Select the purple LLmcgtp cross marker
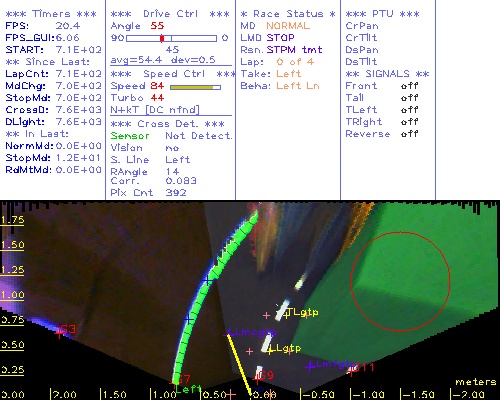500x400 pixels. [x=229, y=333]
